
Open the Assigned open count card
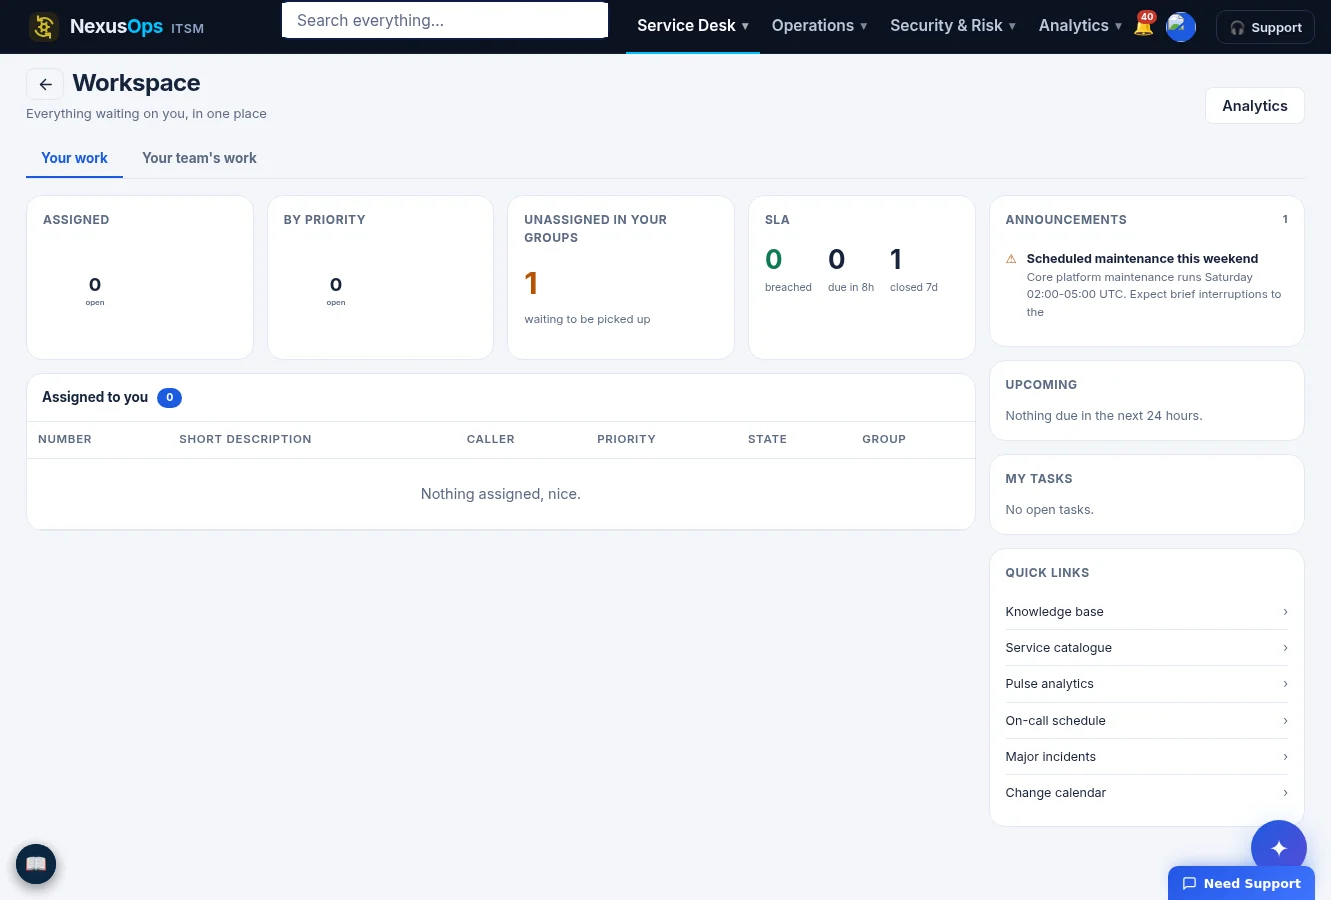[140, 277]
